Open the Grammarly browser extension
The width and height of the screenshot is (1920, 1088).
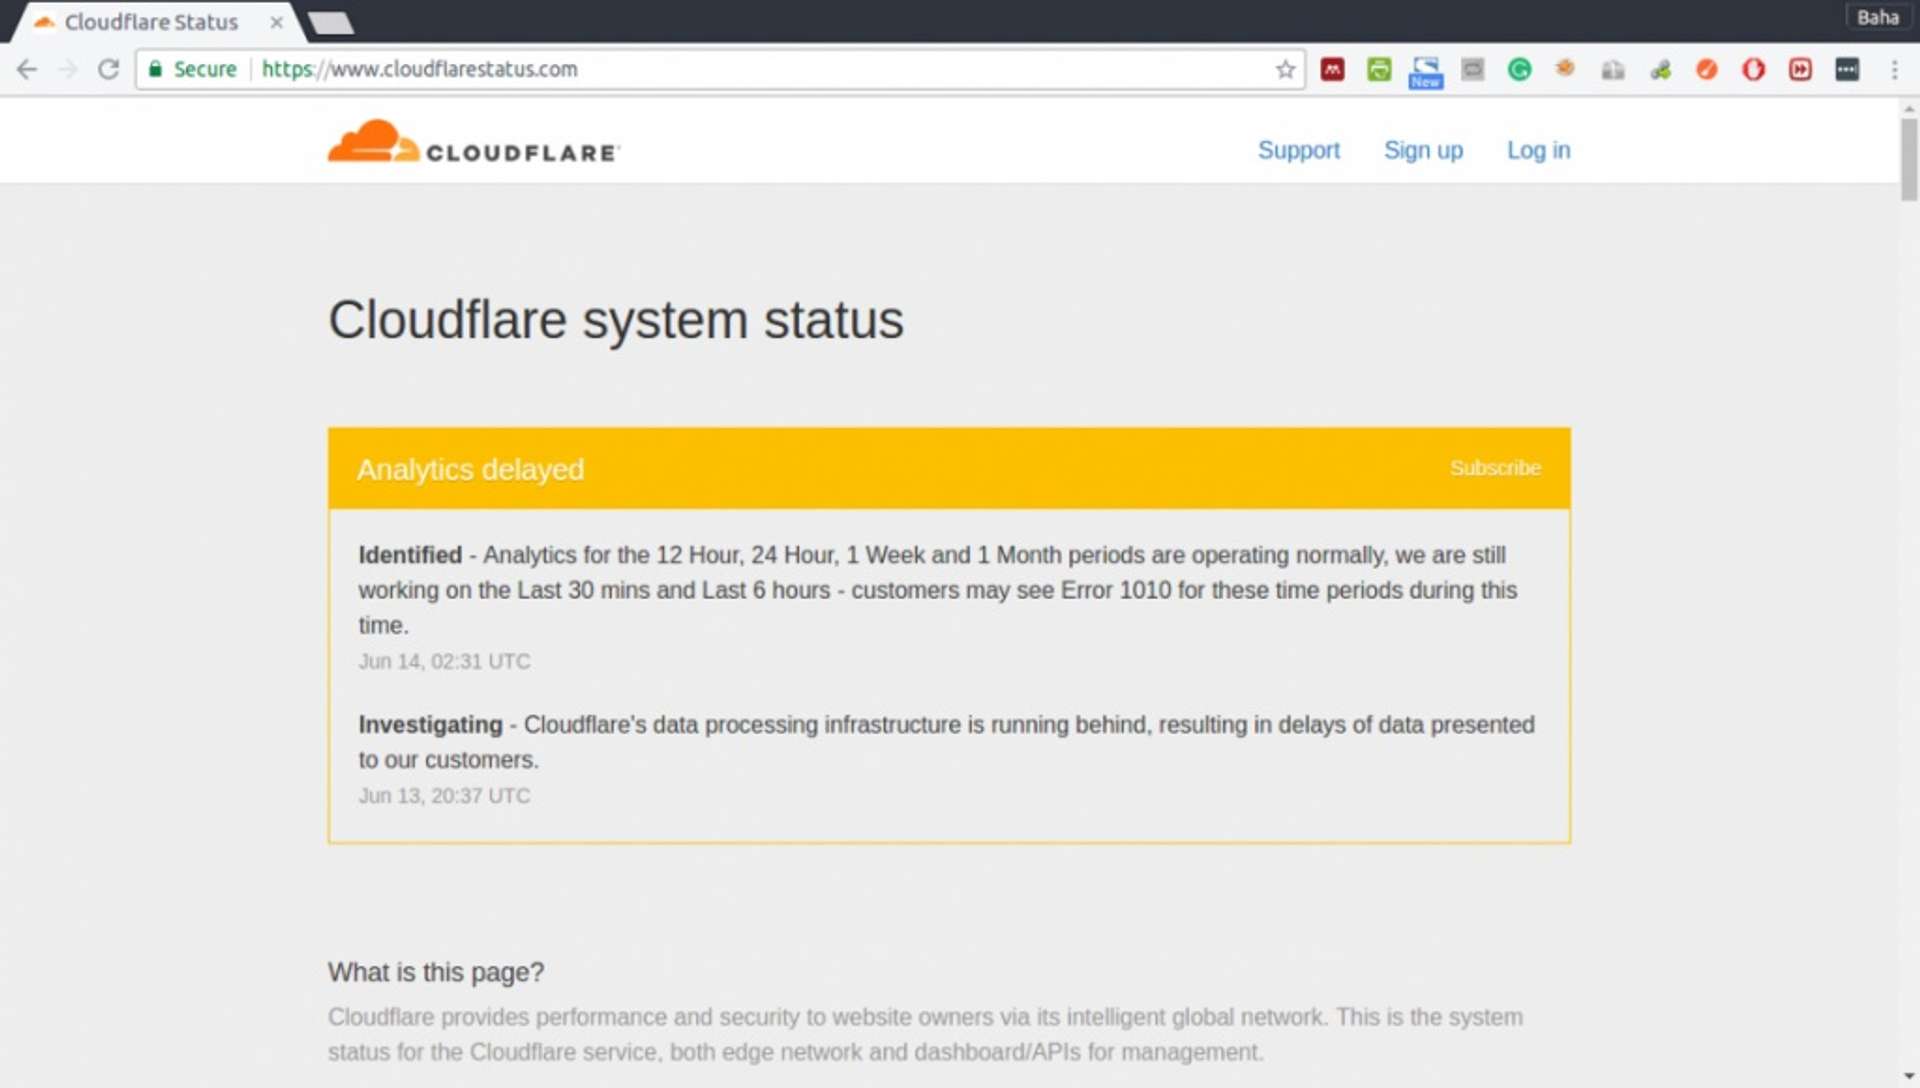(x=1519, y=69)
